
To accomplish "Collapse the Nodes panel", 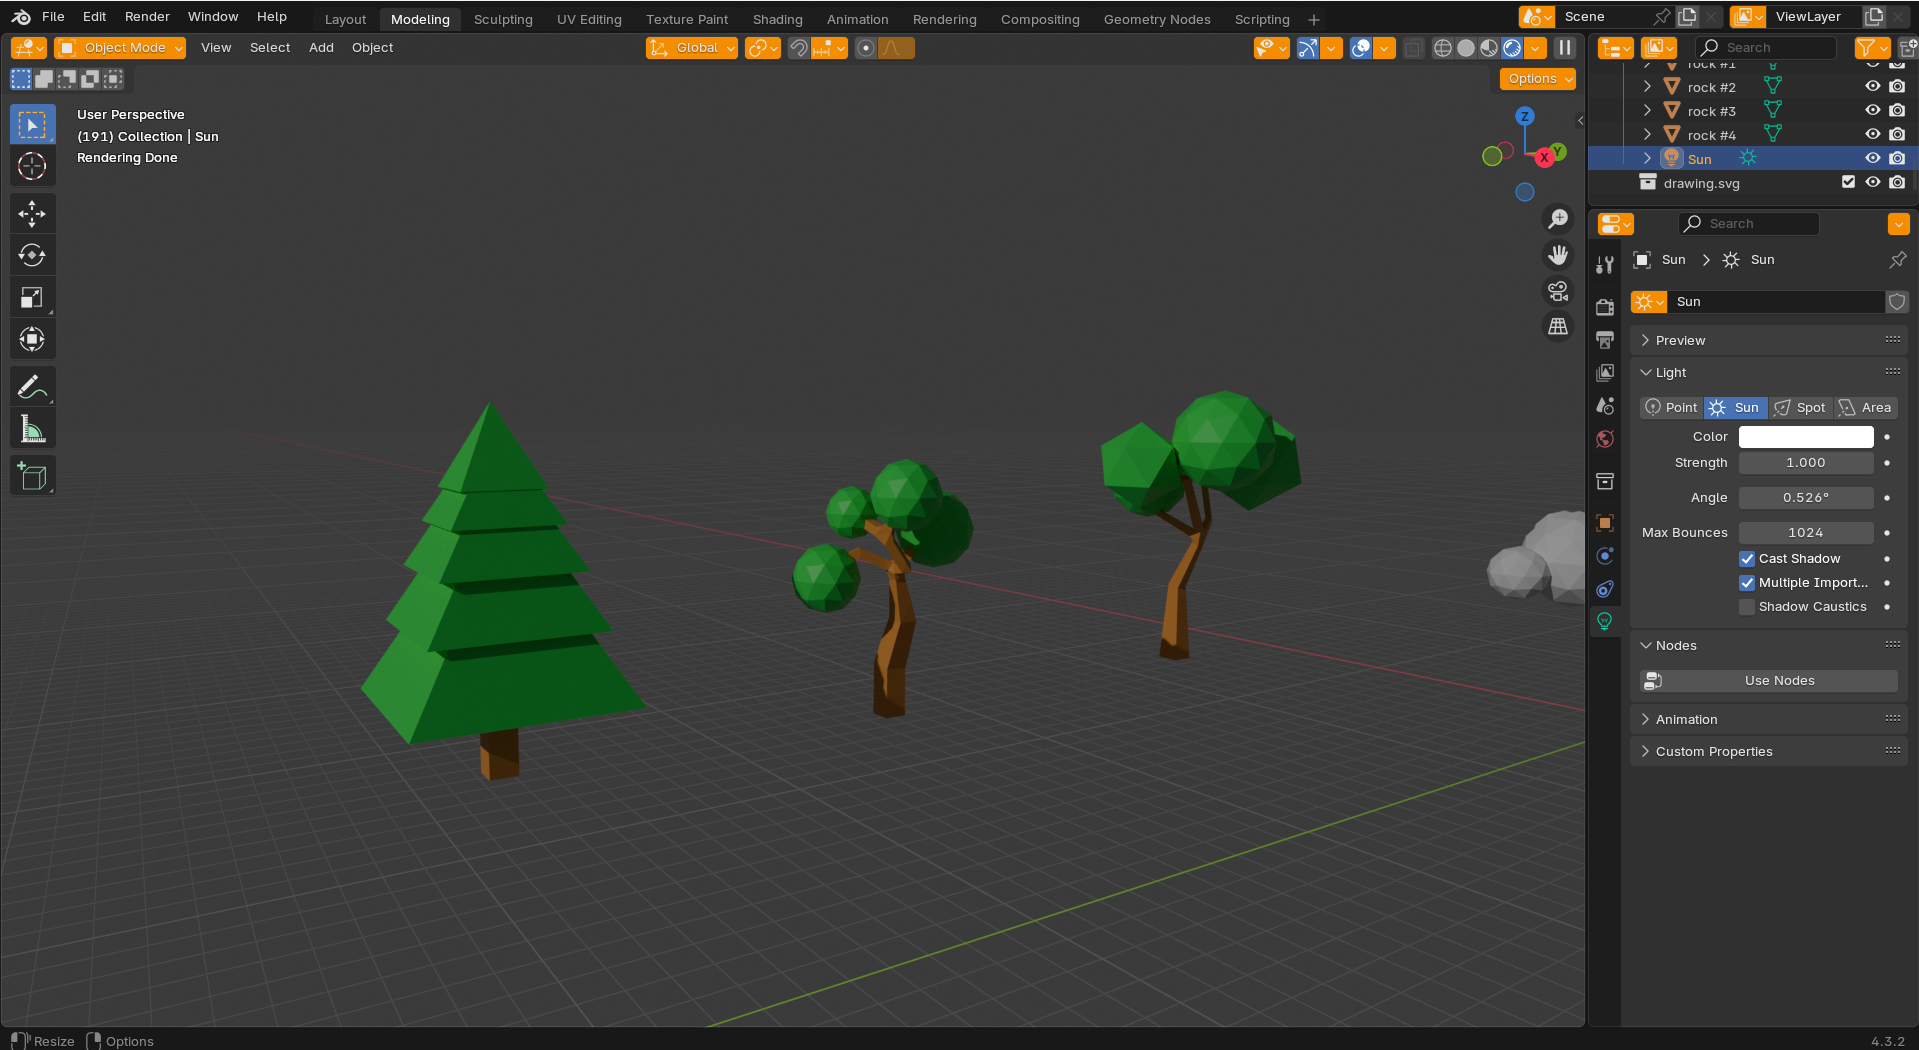I will coord(1768,646).
